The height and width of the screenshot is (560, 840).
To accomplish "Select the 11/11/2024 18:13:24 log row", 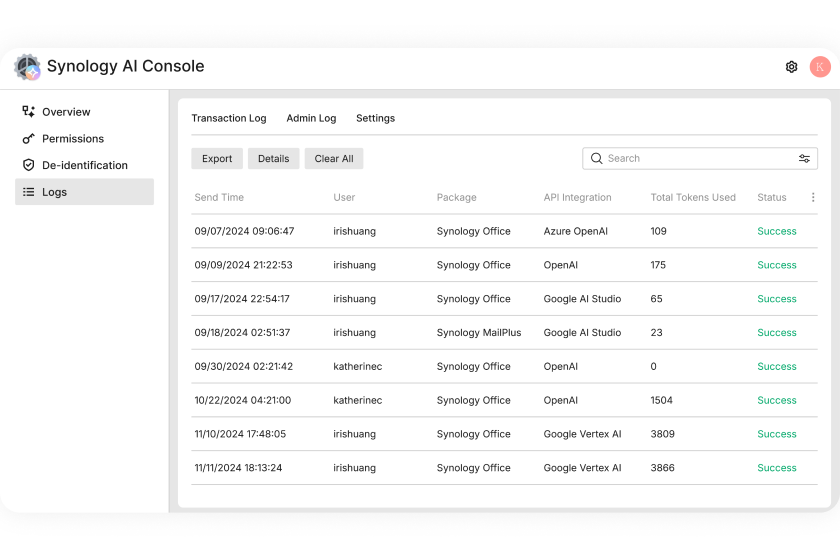I will tap(504, 467).
